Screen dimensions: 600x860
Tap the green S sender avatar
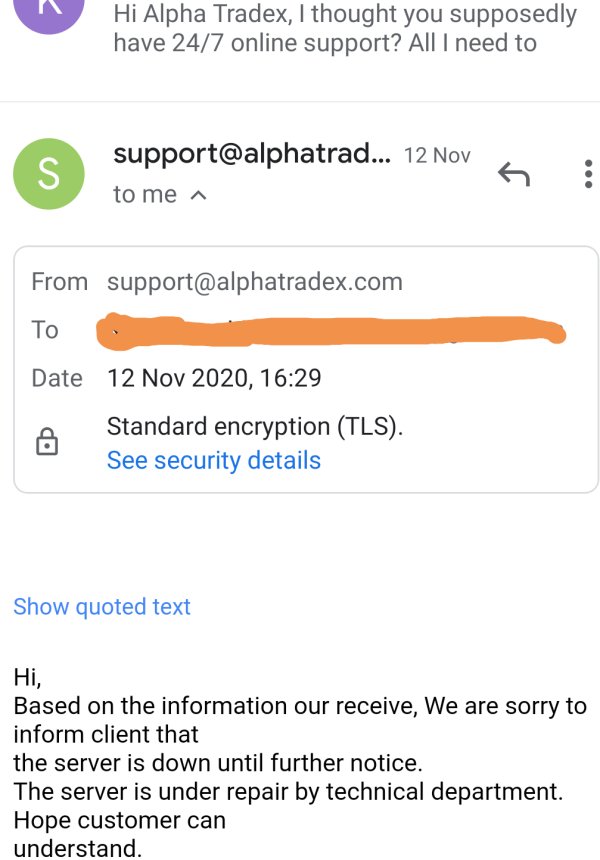[x=49, y=174]
